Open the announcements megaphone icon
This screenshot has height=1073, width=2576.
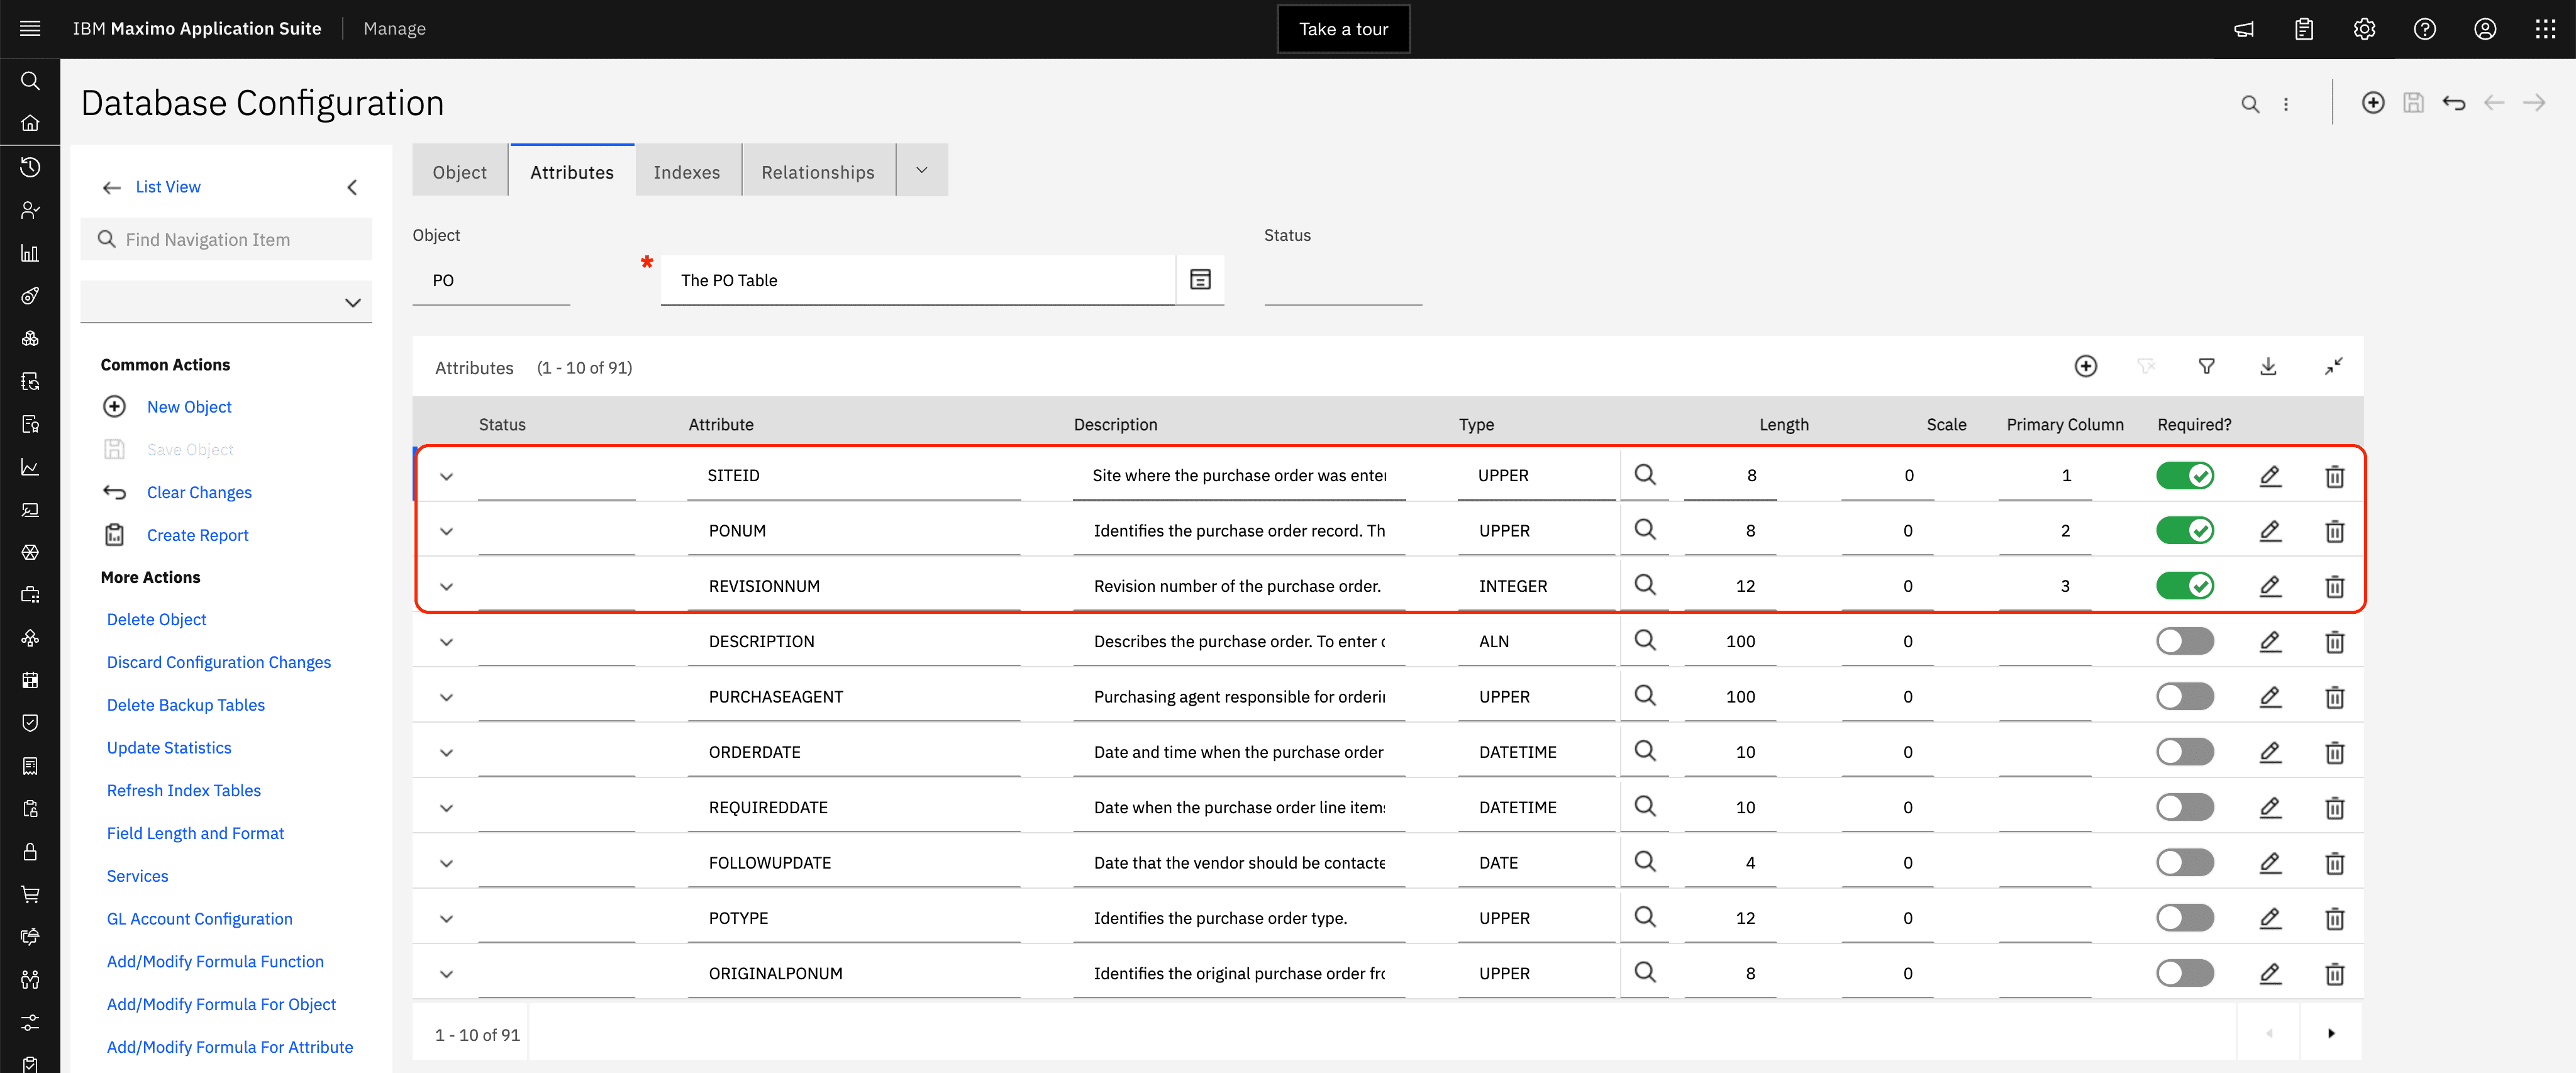click(2244, 29)
